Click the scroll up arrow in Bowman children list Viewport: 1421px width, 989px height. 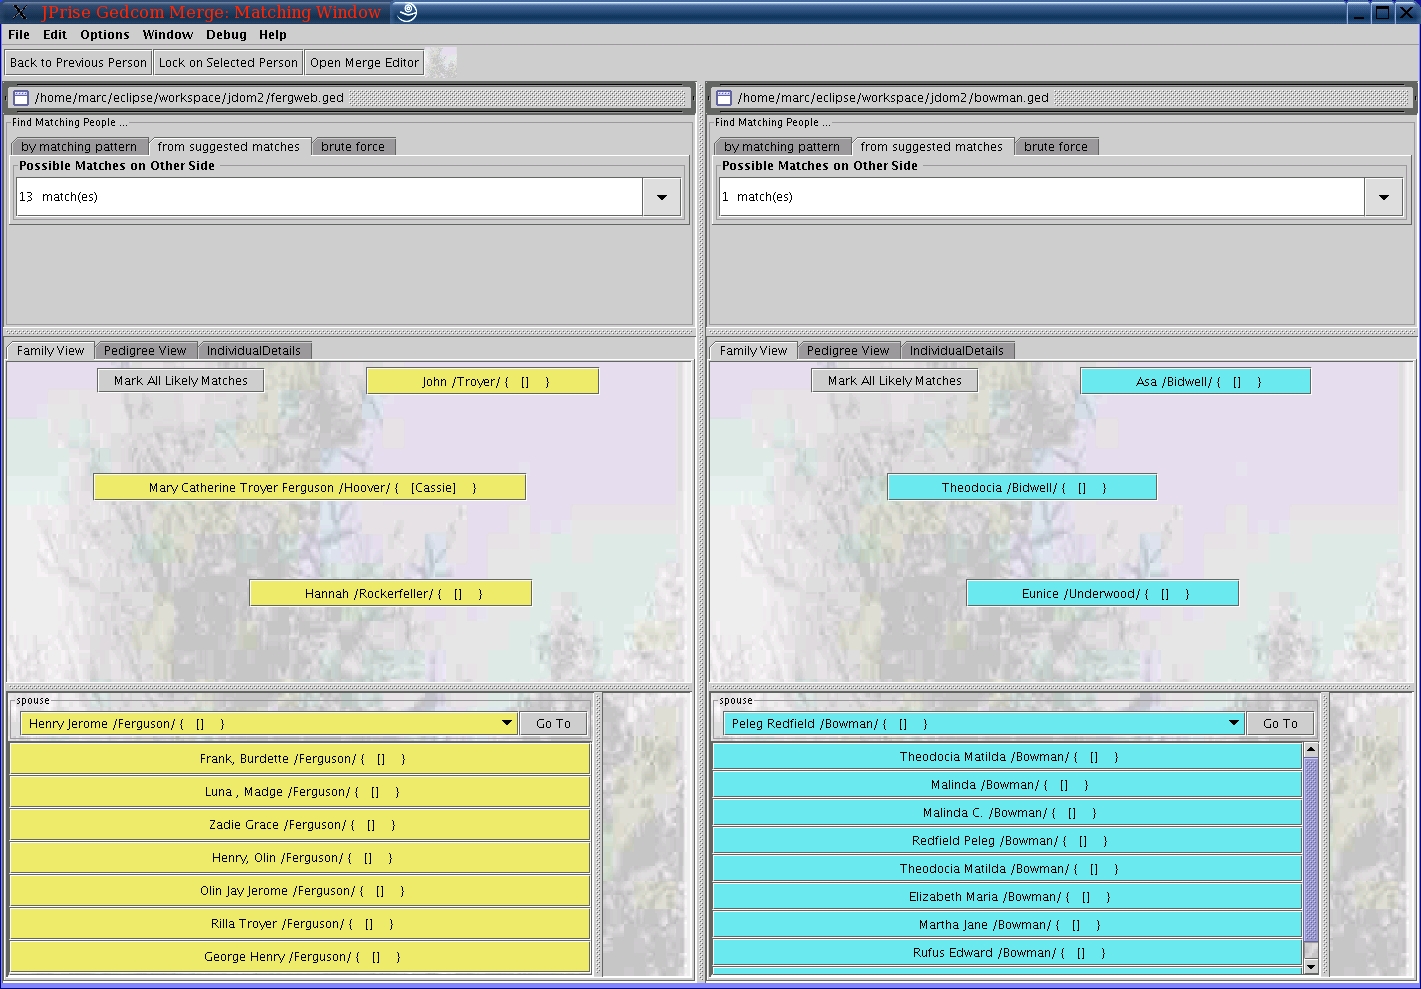1310,750
